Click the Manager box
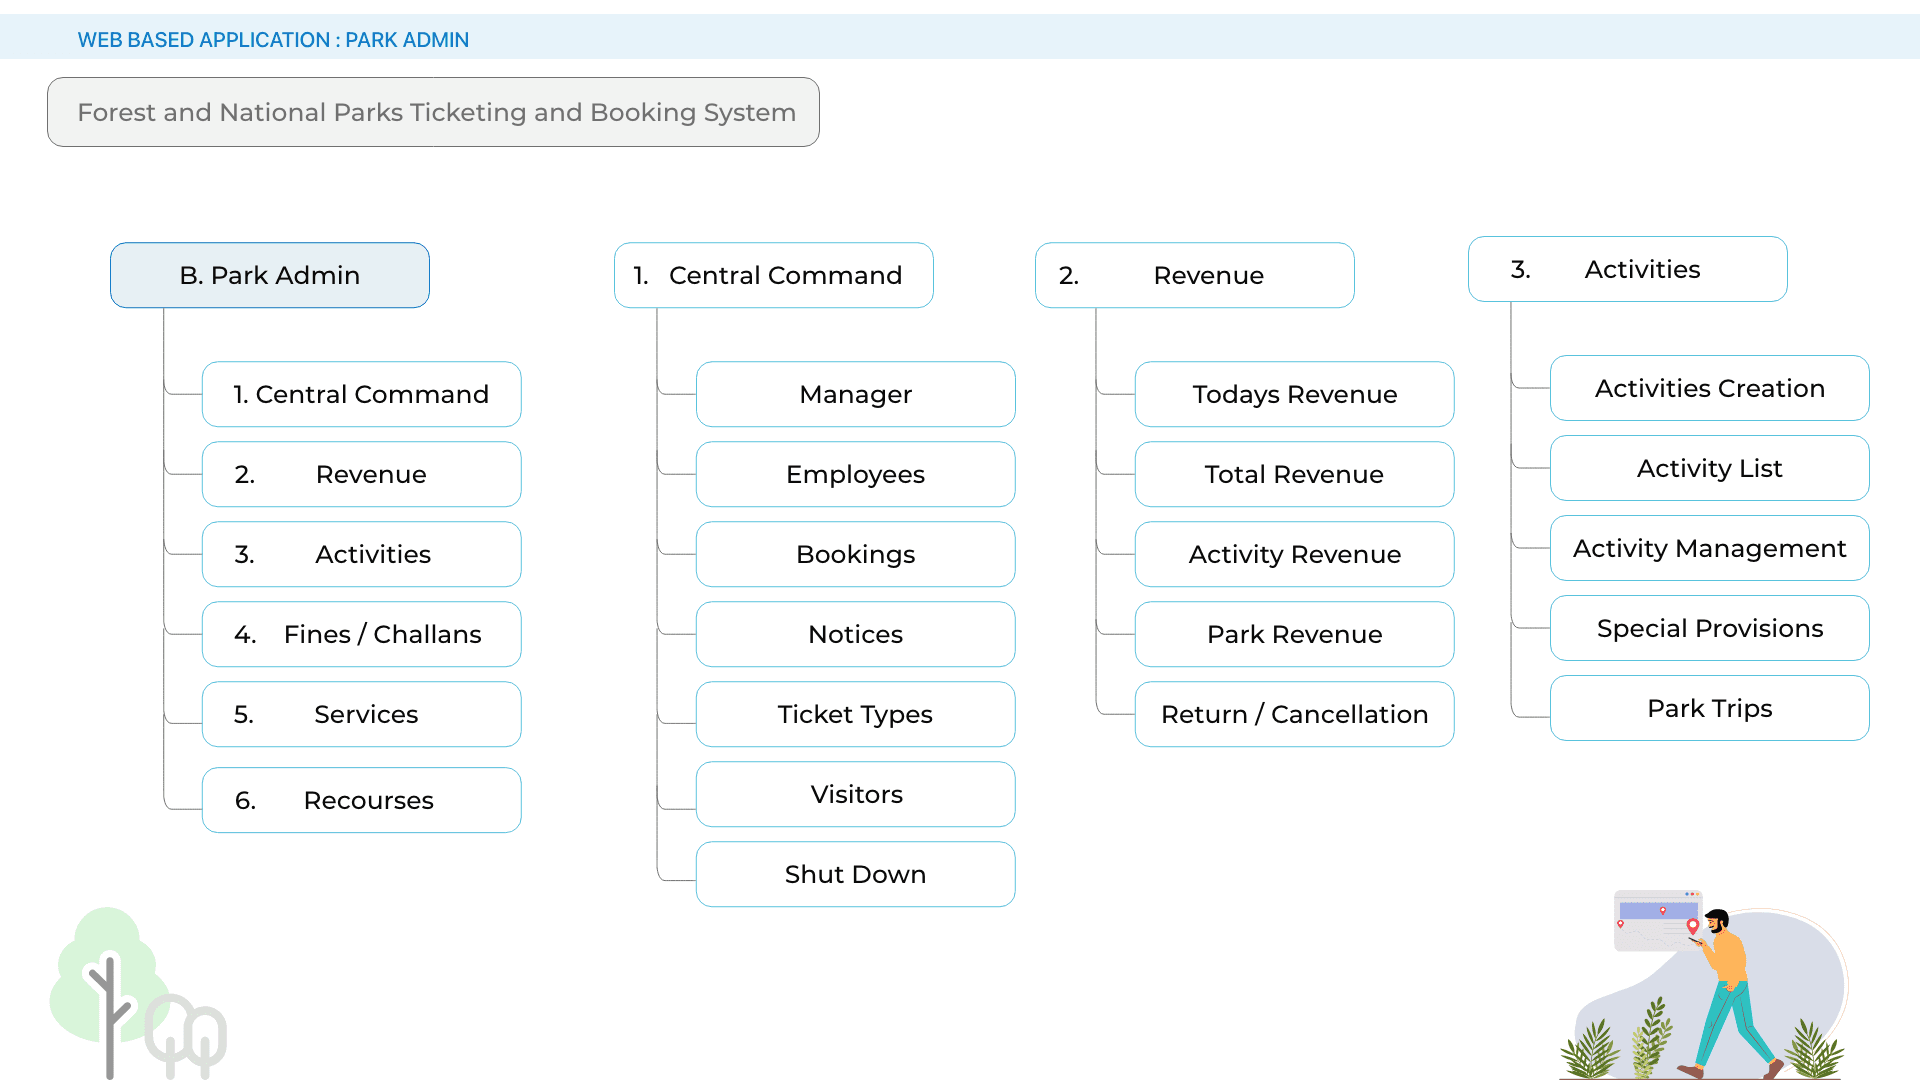Viewport: 1920px width, 1080px height. [x=855, y=394]
